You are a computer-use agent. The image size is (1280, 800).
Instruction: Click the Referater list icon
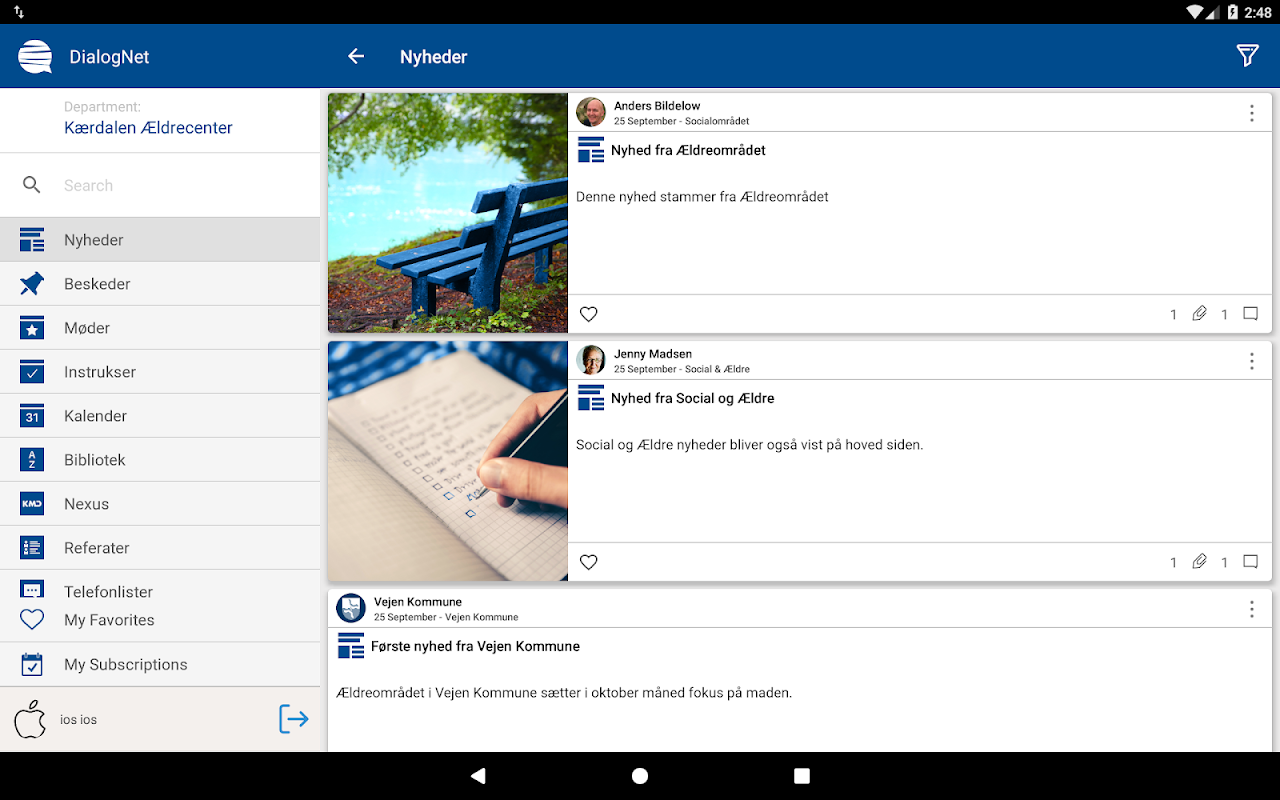[x=32, y=548]
